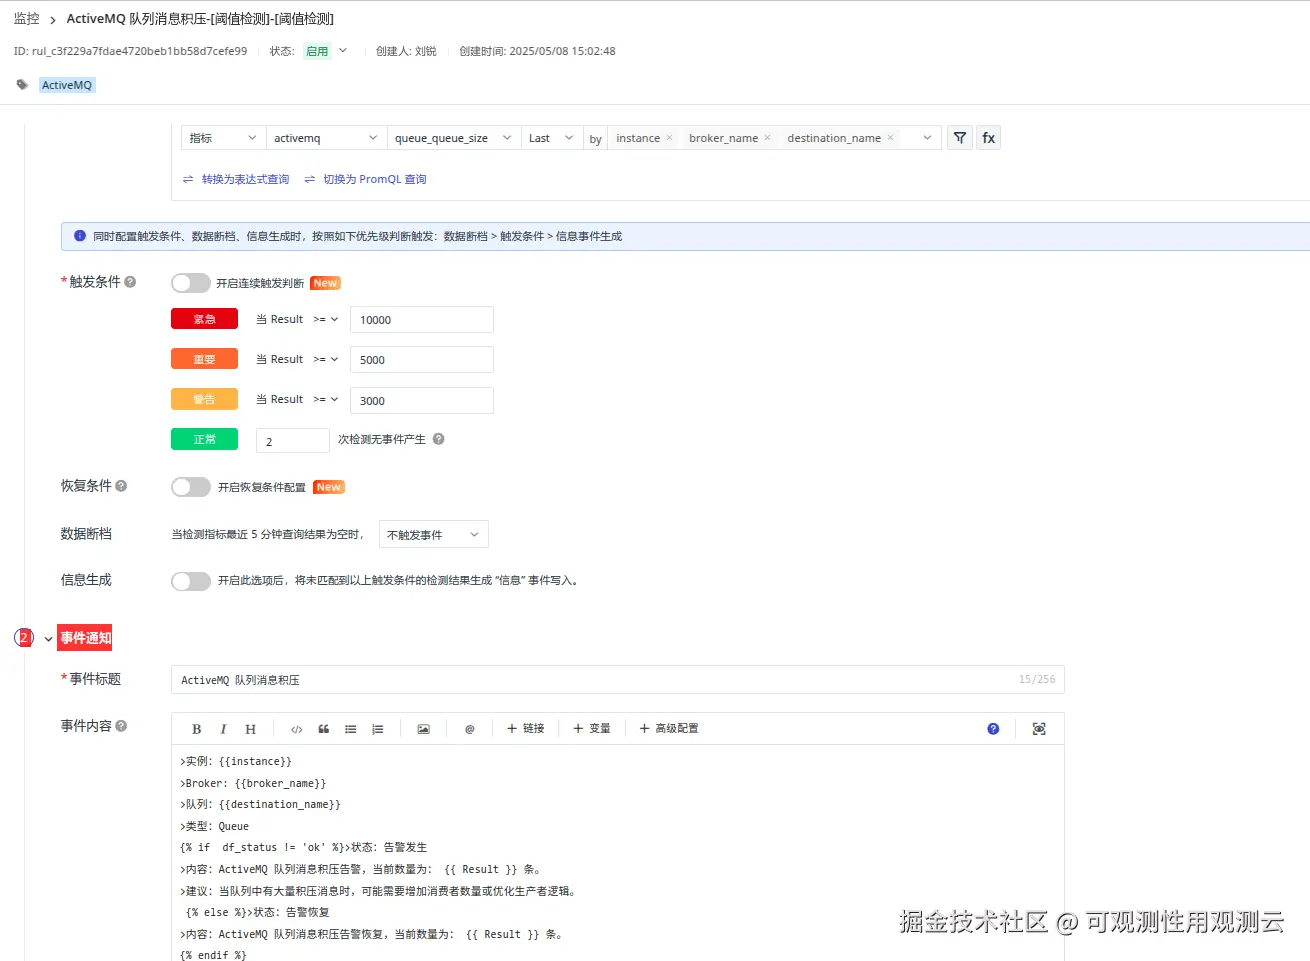1310x961 pixels.
Task: Open the fx function button
Action: [x=988, y=138]
